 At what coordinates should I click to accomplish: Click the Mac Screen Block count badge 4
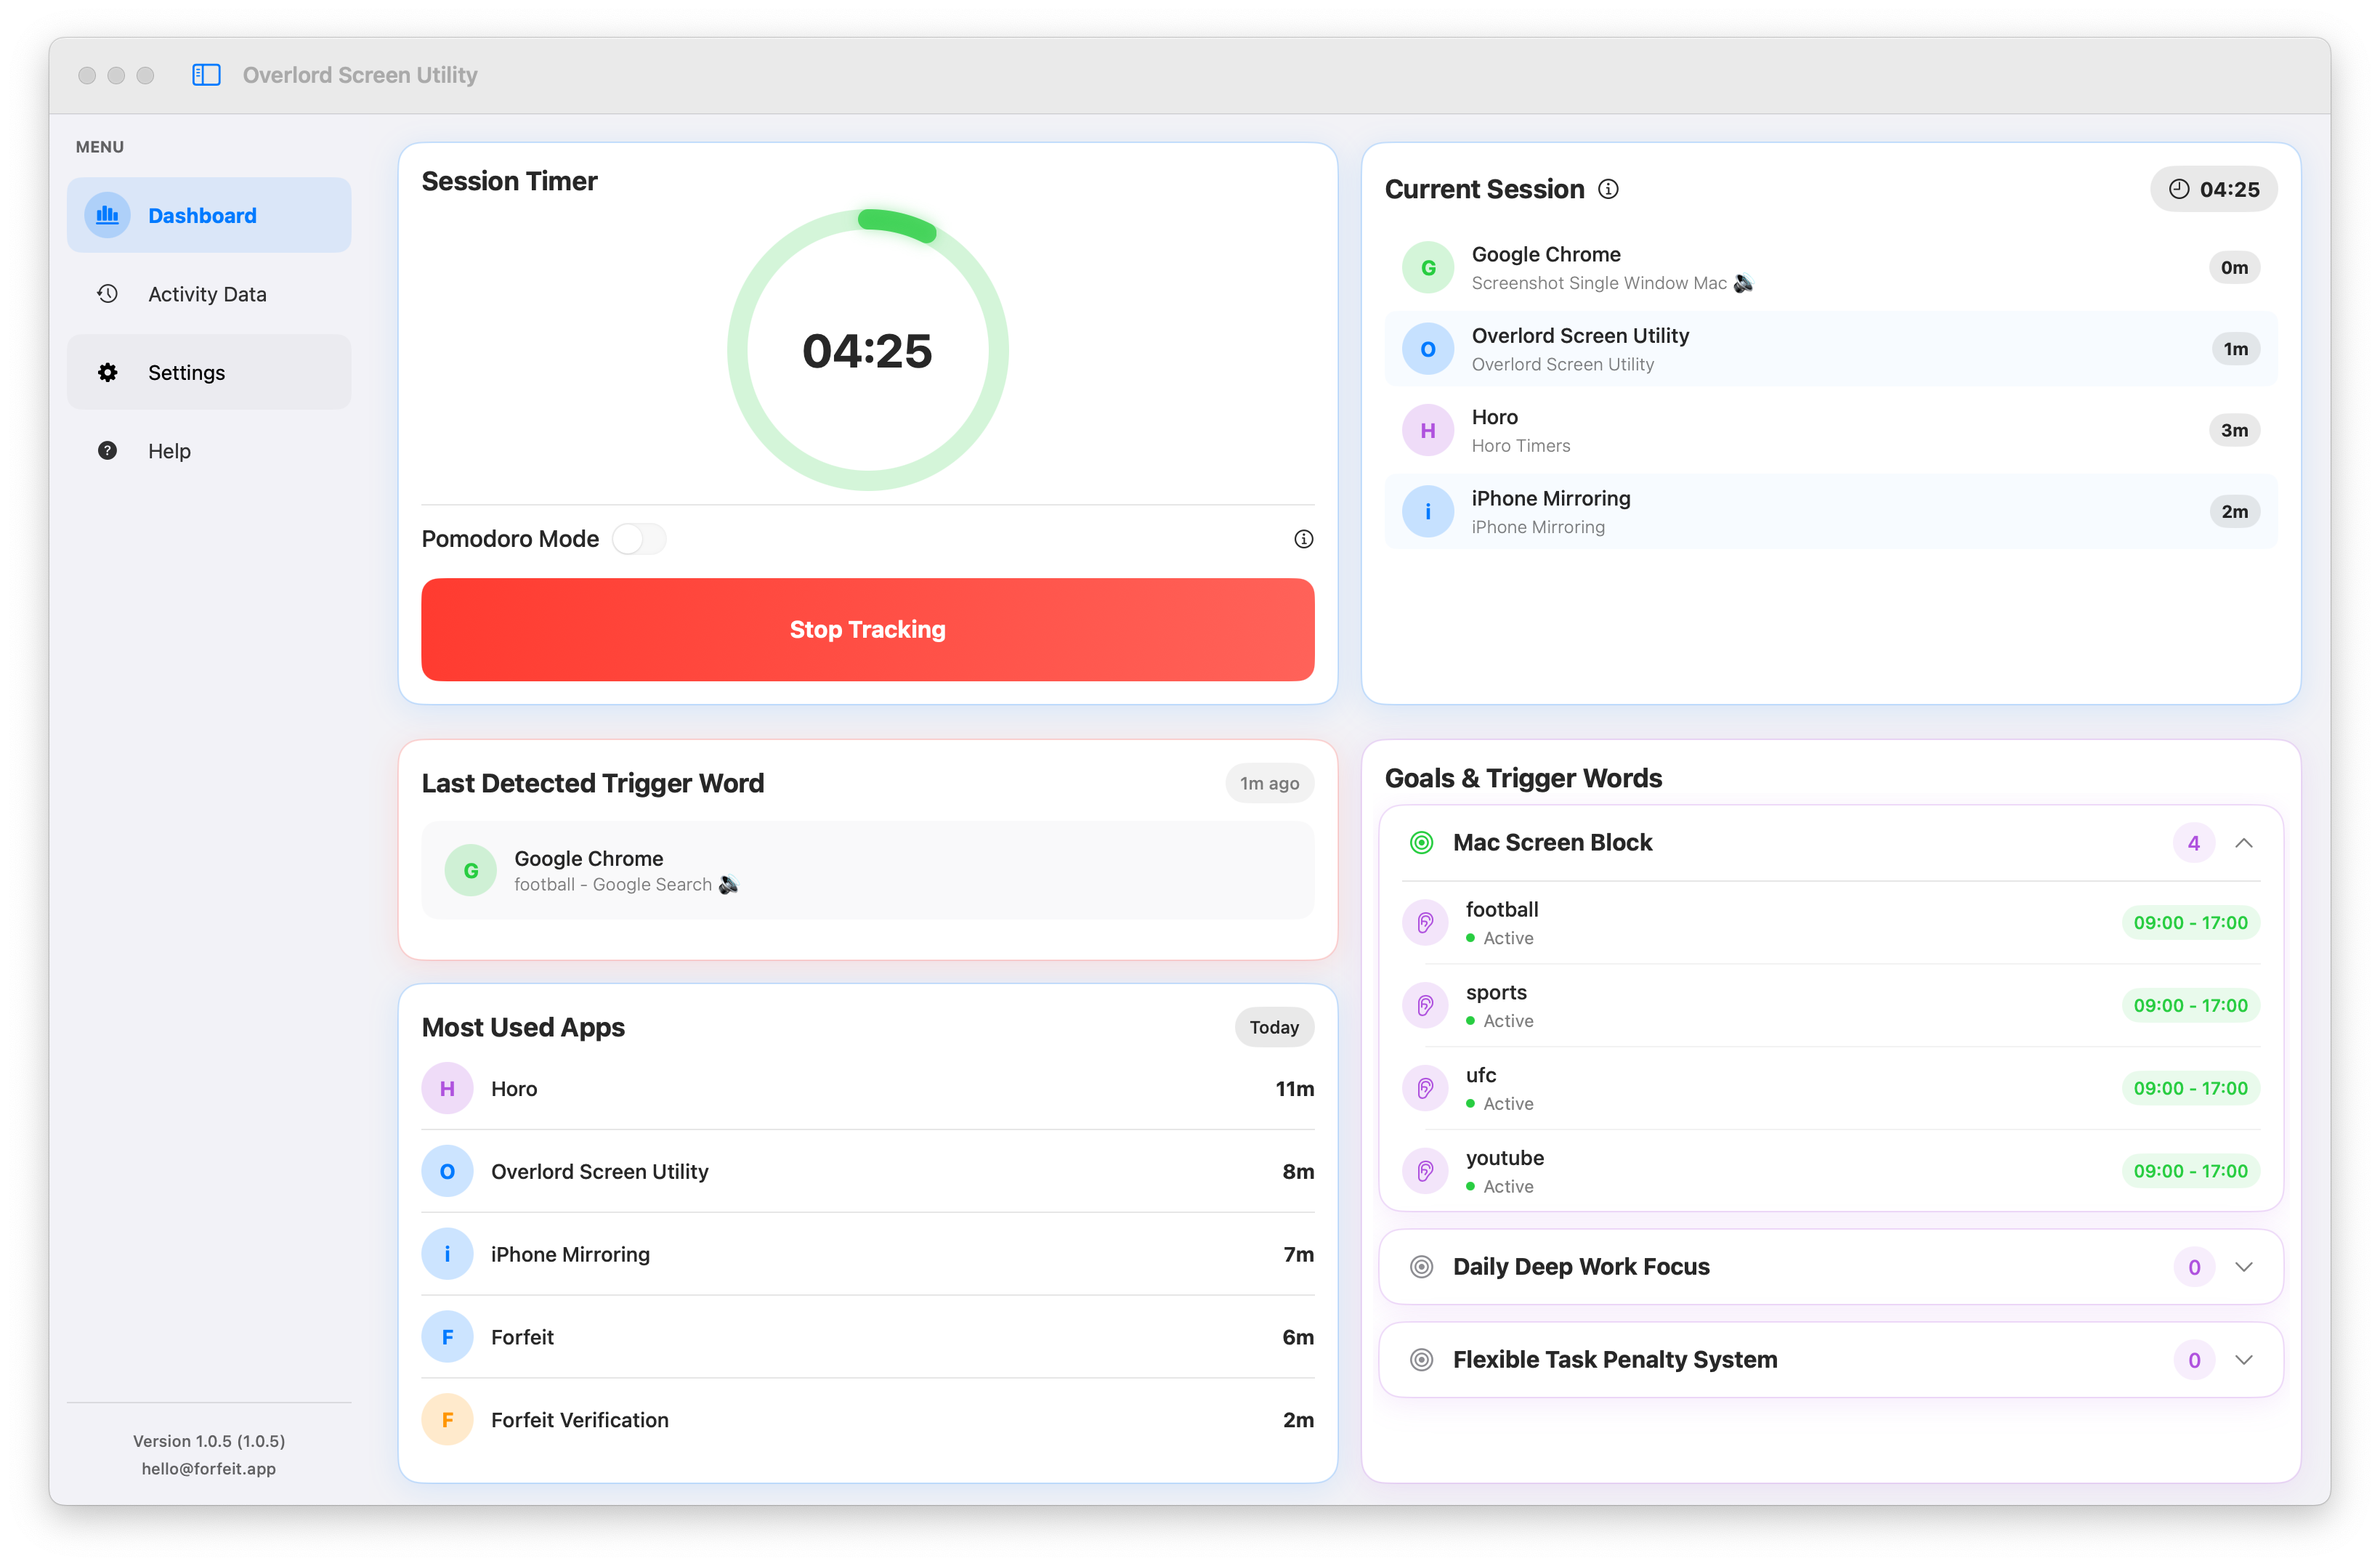2193,843
